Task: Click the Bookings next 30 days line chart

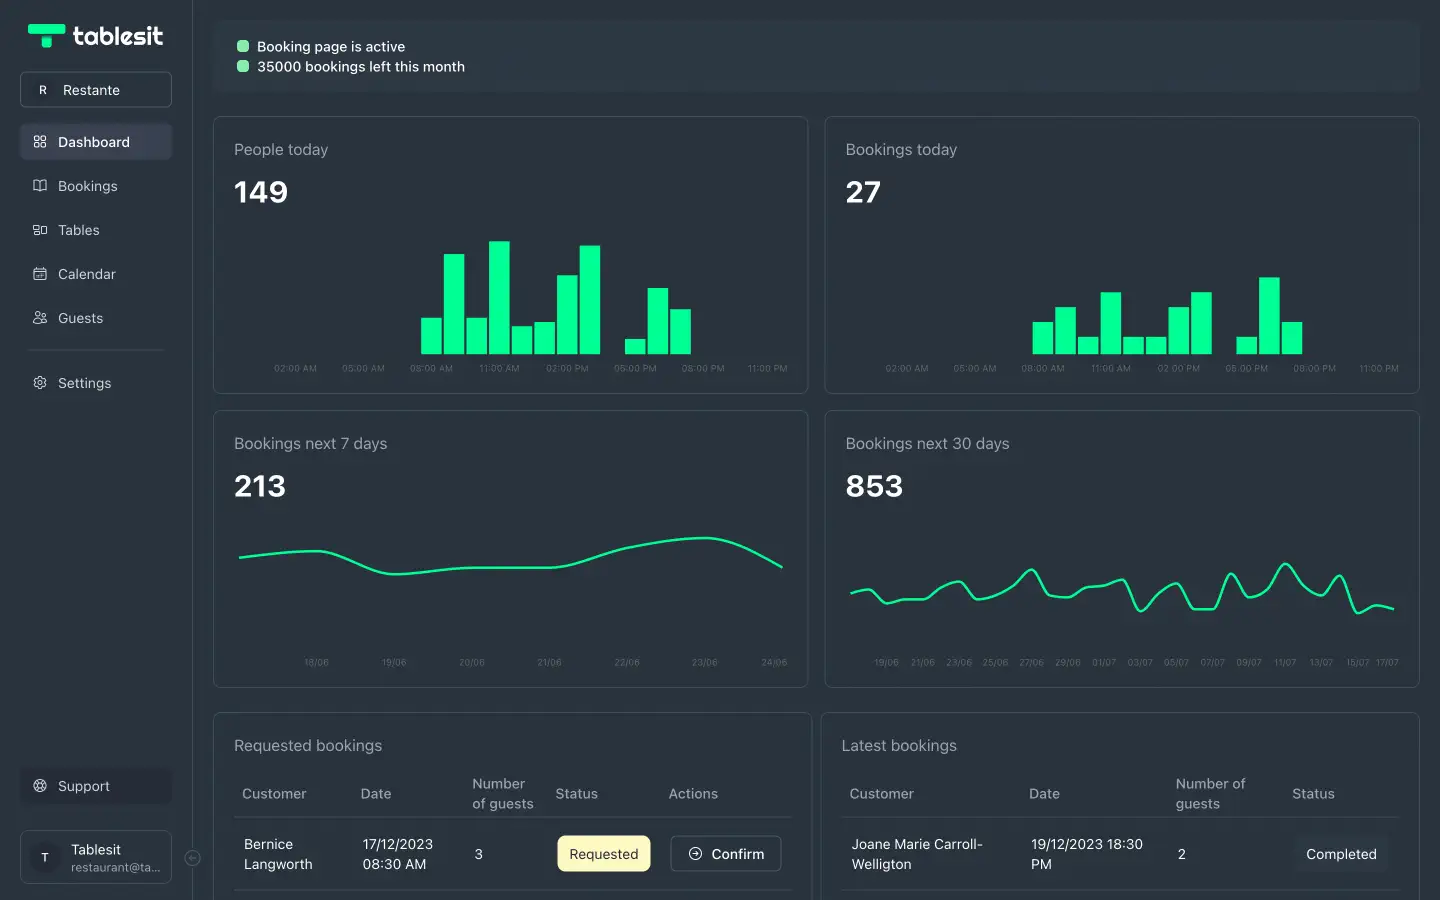Action: pyautogui.click(x=1122, y=589)
